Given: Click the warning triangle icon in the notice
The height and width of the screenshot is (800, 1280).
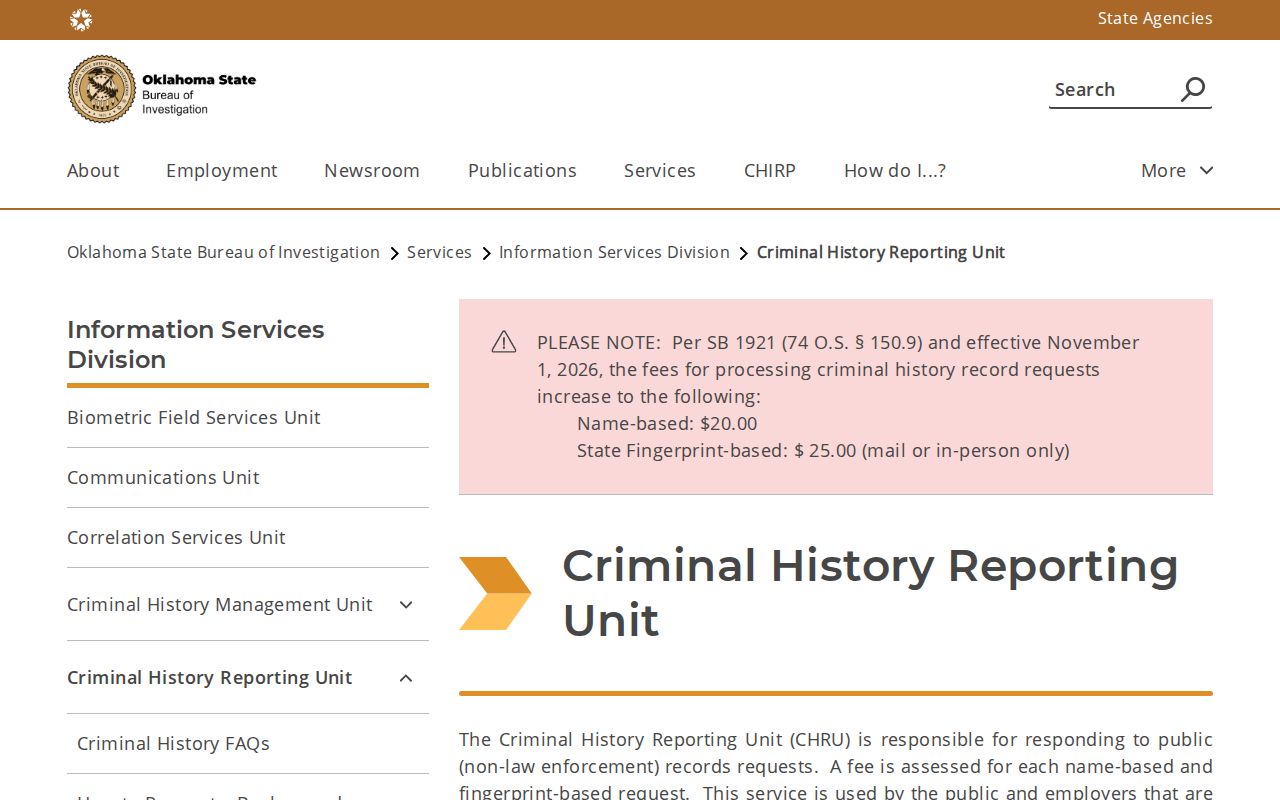Looking at the screenshot, I should [x=504, y=342].
